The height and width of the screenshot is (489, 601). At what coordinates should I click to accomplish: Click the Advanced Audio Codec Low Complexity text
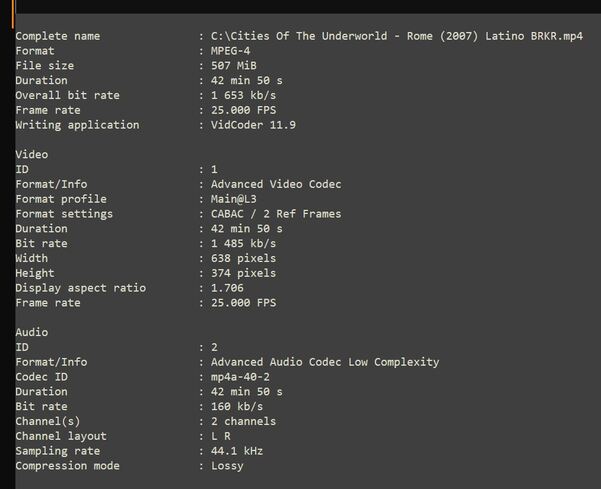pos(324,362)
